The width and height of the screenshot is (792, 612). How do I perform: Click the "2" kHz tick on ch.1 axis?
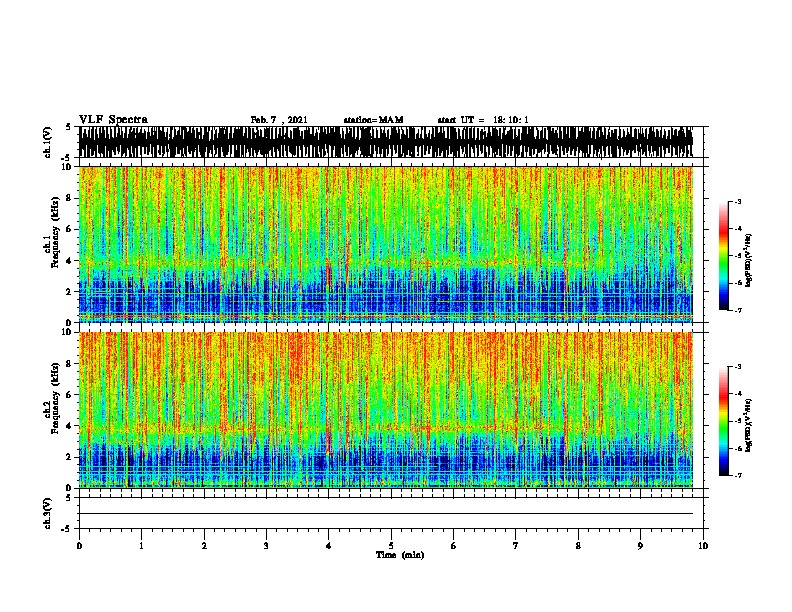[69, 291]
